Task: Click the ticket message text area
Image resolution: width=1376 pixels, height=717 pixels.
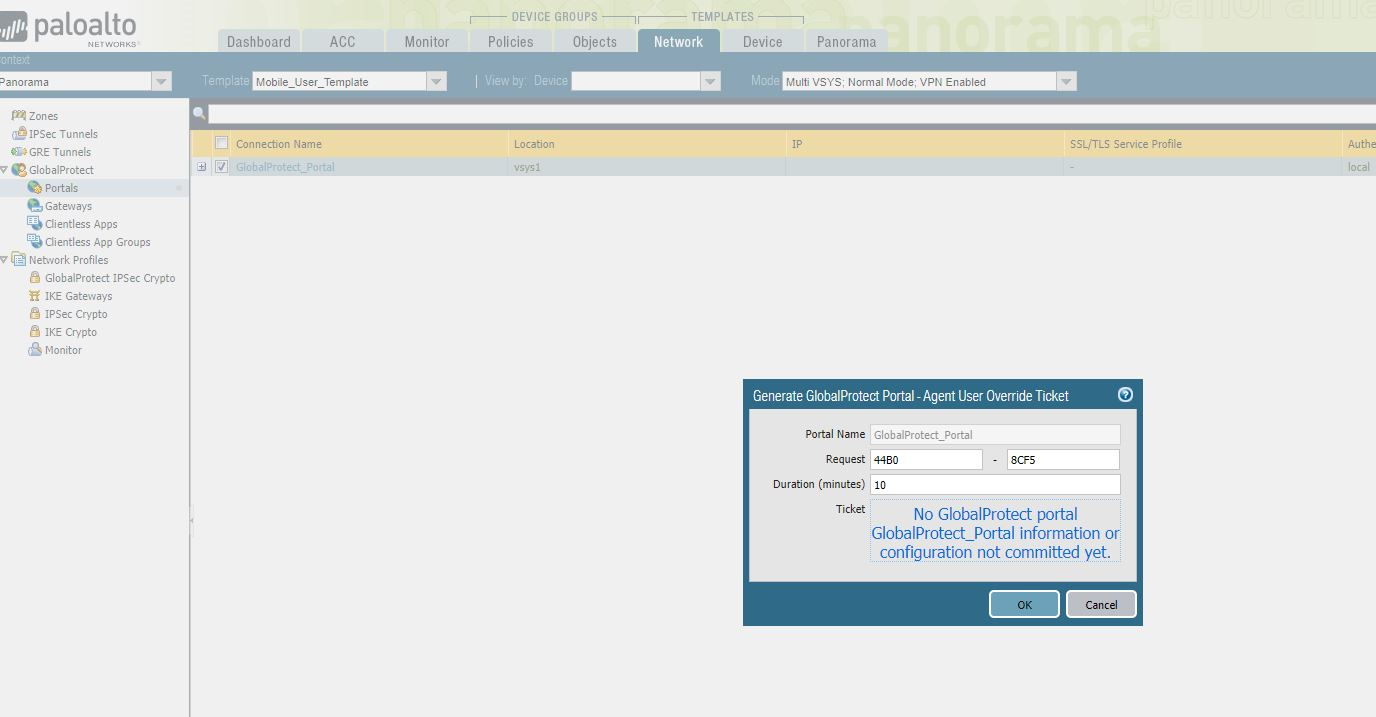Action: 995,531
